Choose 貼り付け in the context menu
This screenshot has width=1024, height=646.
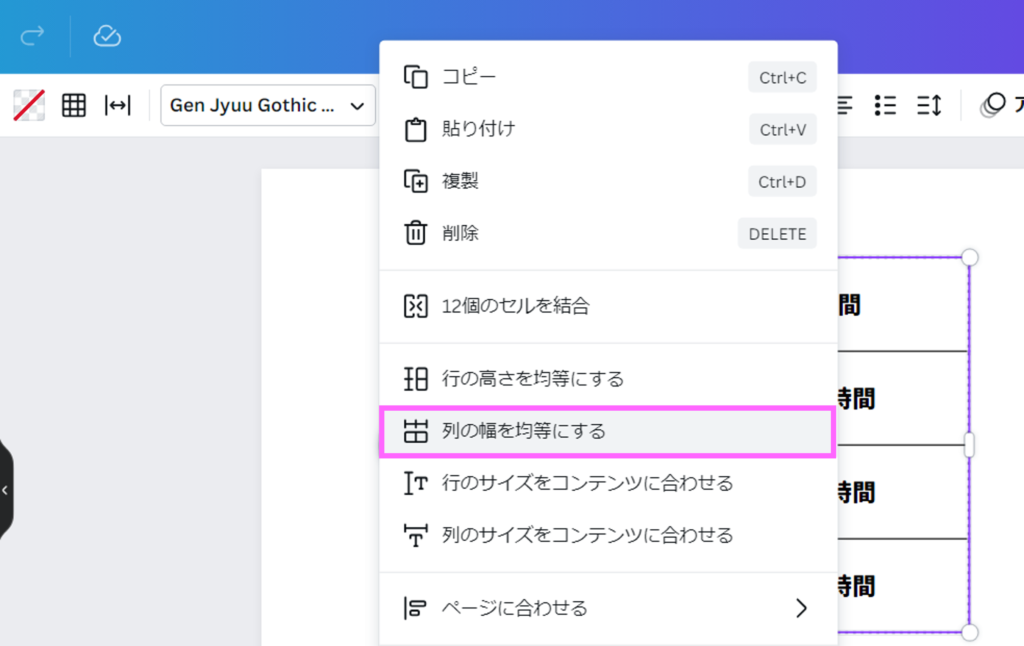coord(478,129)
